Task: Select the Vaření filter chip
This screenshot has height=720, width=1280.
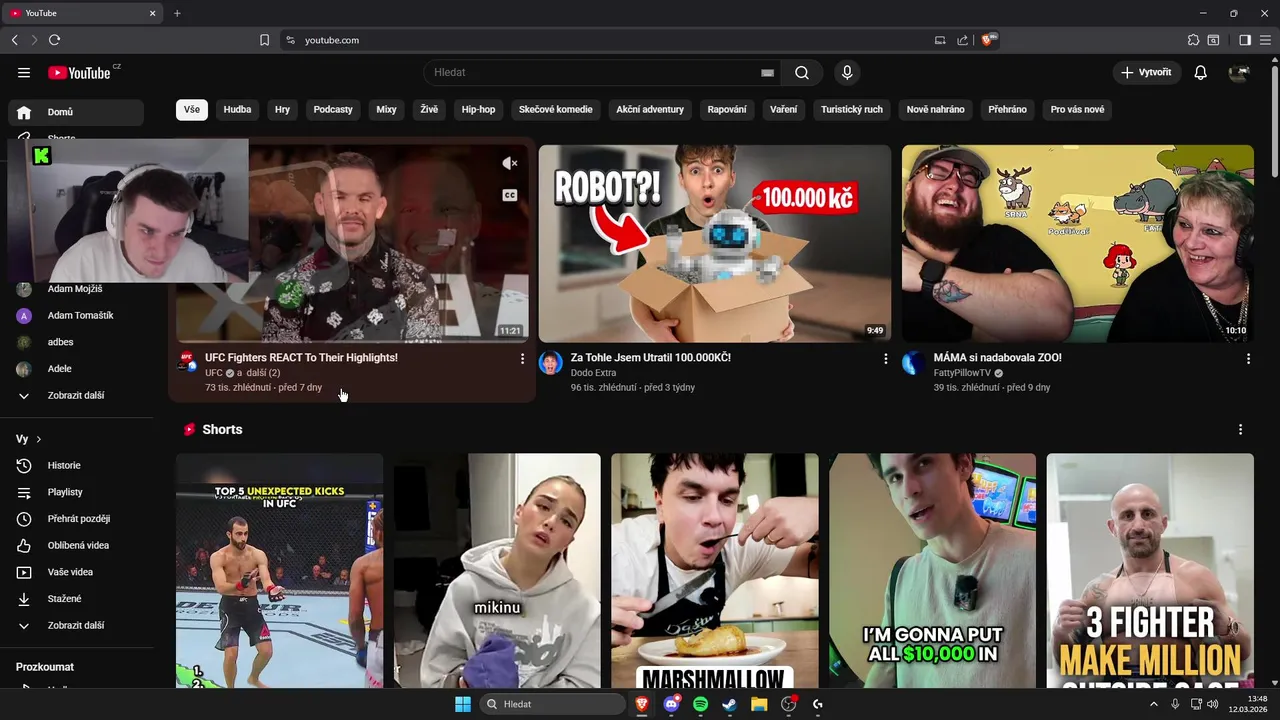Action: (784, 109)
